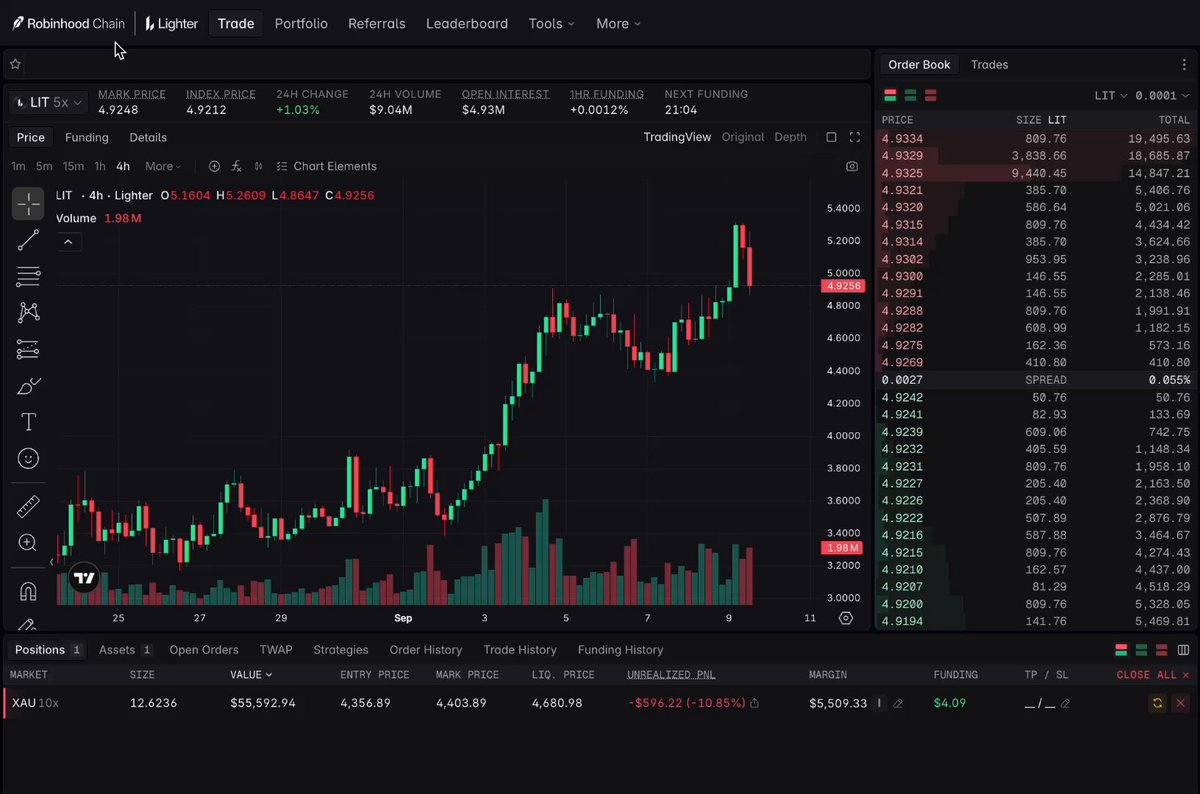The width and height of the screenshot is (1200, 794).
Task: Show both bids and asks in order book
Action: pyautogui.click(x=890, y=96)
